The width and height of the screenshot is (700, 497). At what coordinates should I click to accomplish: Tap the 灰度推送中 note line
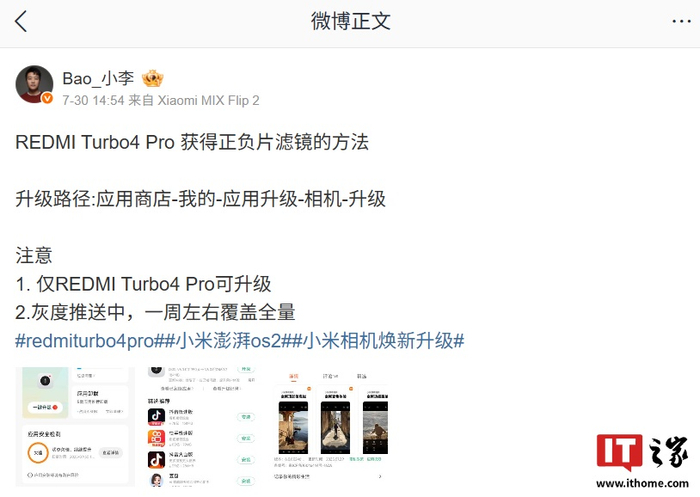click(155, 312)
